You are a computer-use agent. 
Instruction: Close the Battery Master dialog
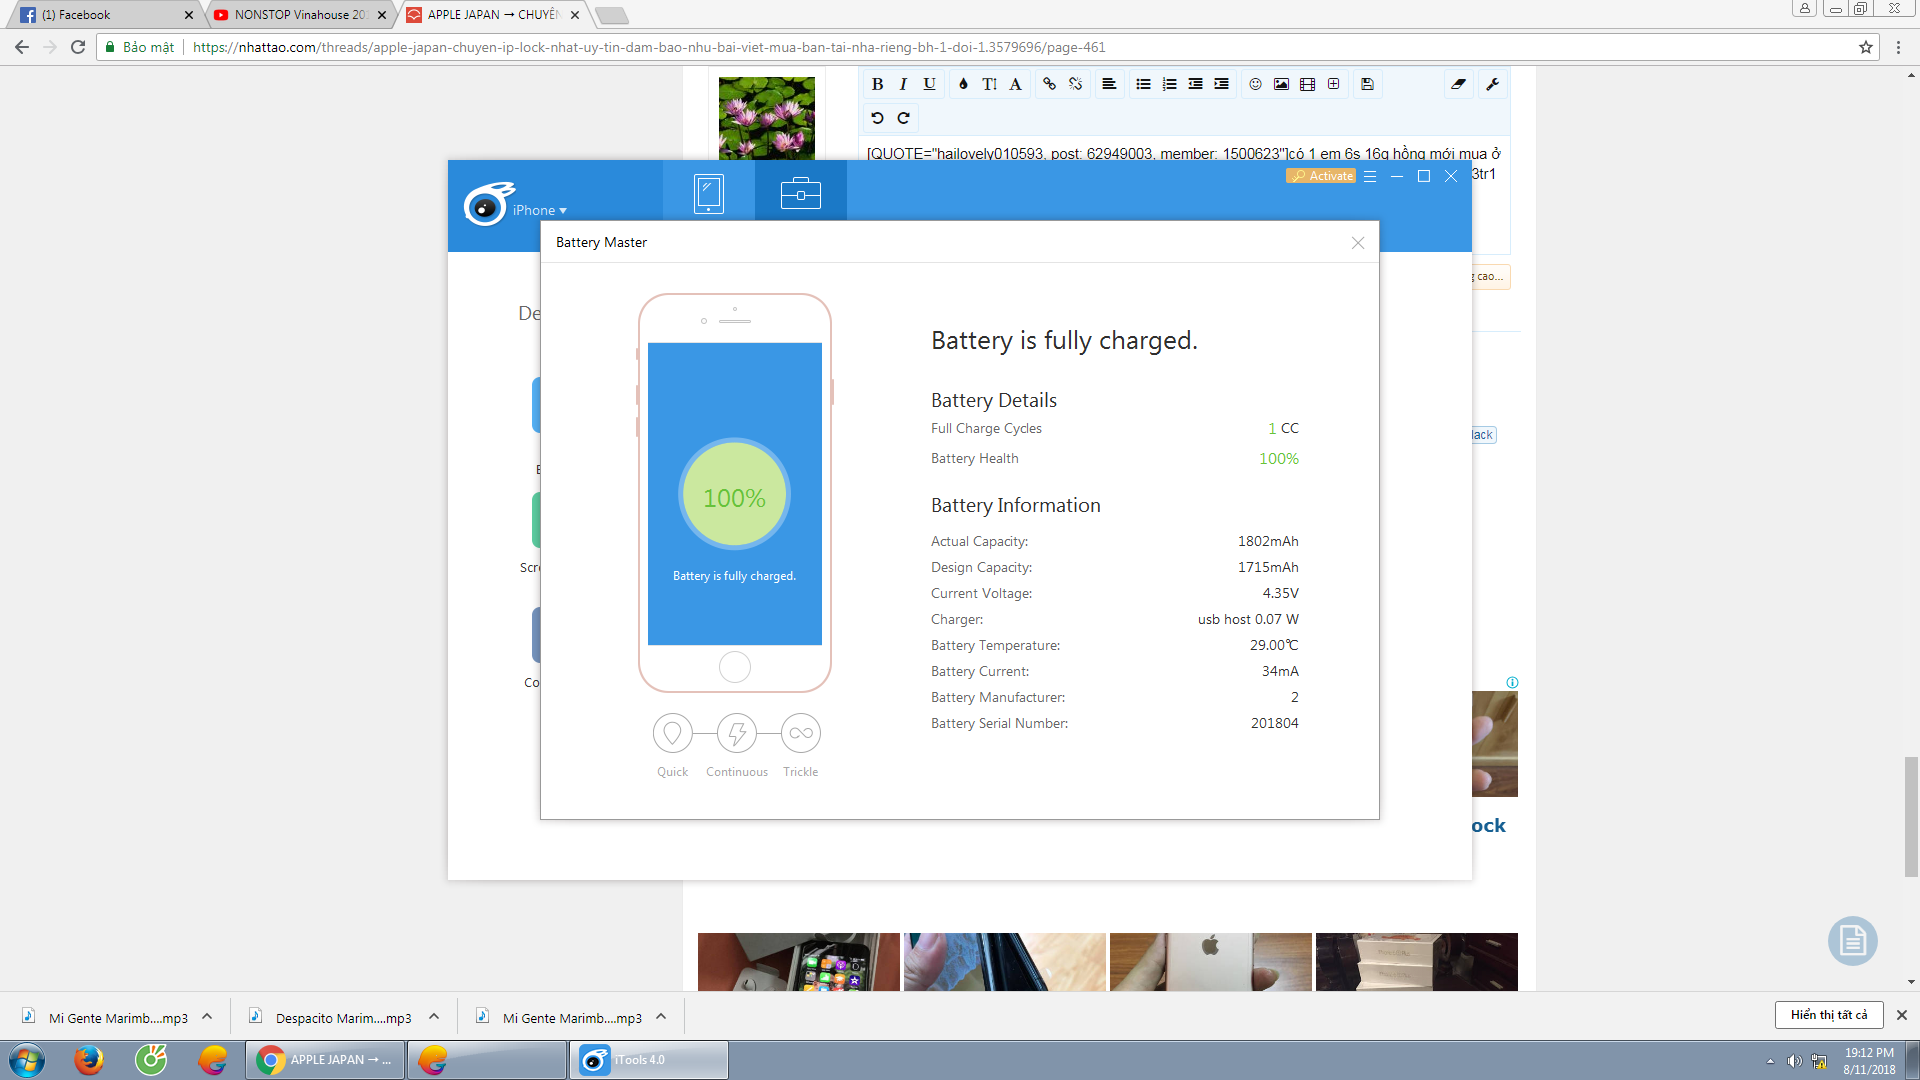tap(1357, 243)
